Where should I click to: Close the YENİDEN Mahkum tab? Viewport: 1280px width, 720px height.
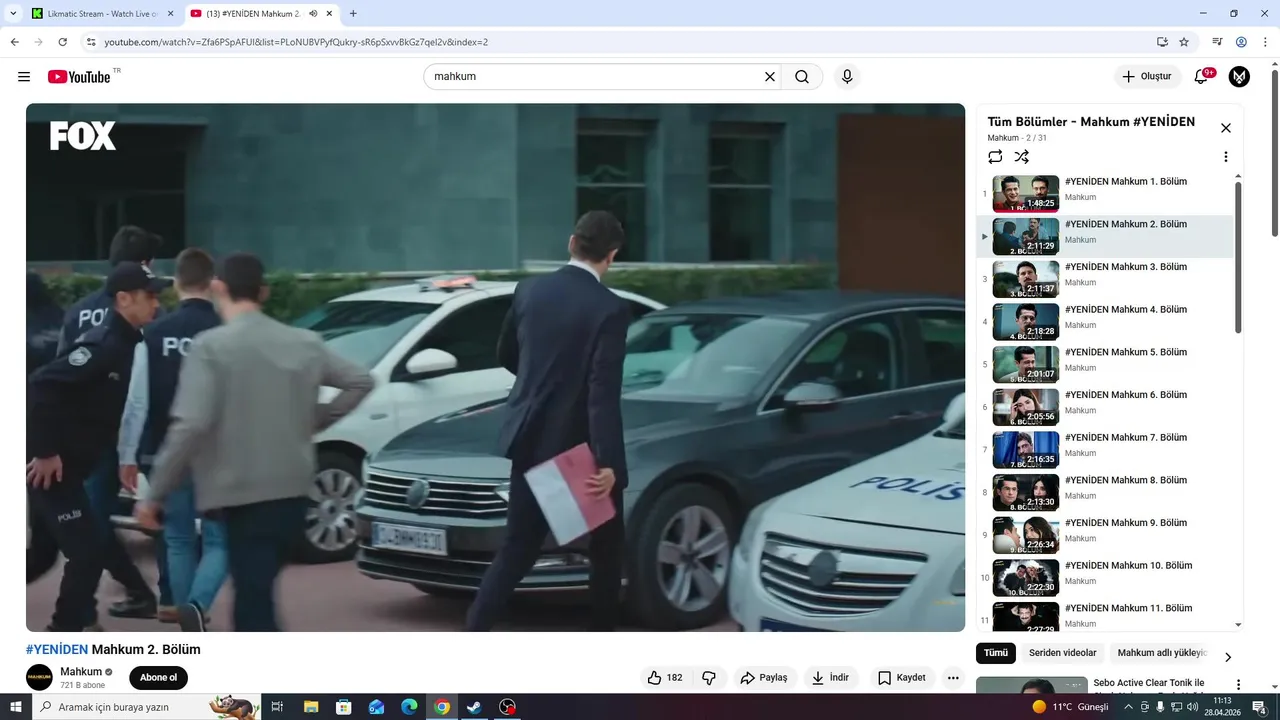click(329, 14)
